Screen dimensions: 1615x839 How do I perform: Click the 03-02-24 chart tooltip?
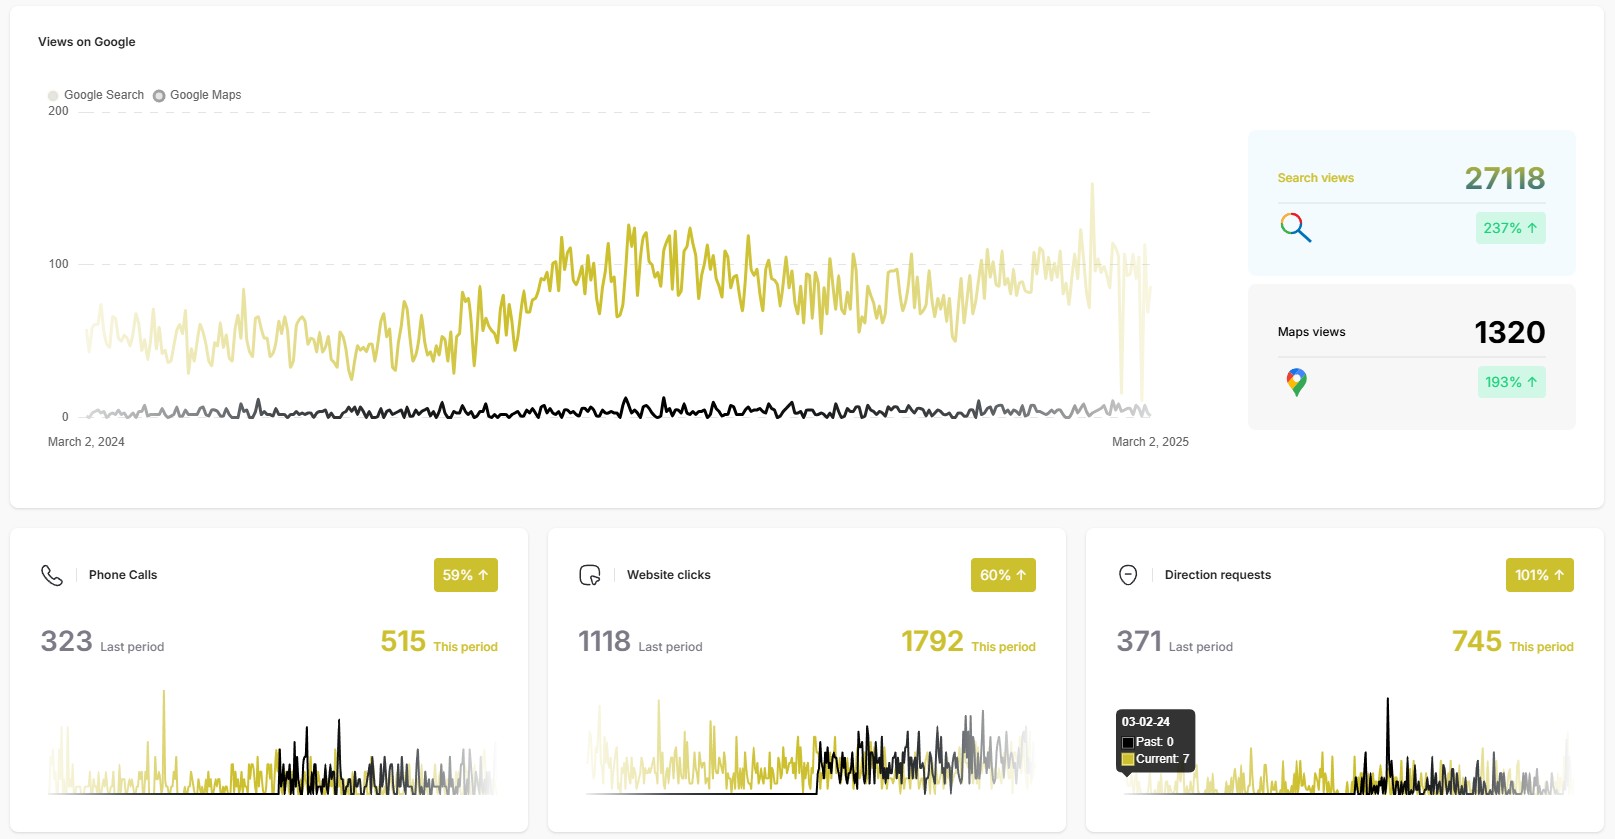pos(1155,740)
